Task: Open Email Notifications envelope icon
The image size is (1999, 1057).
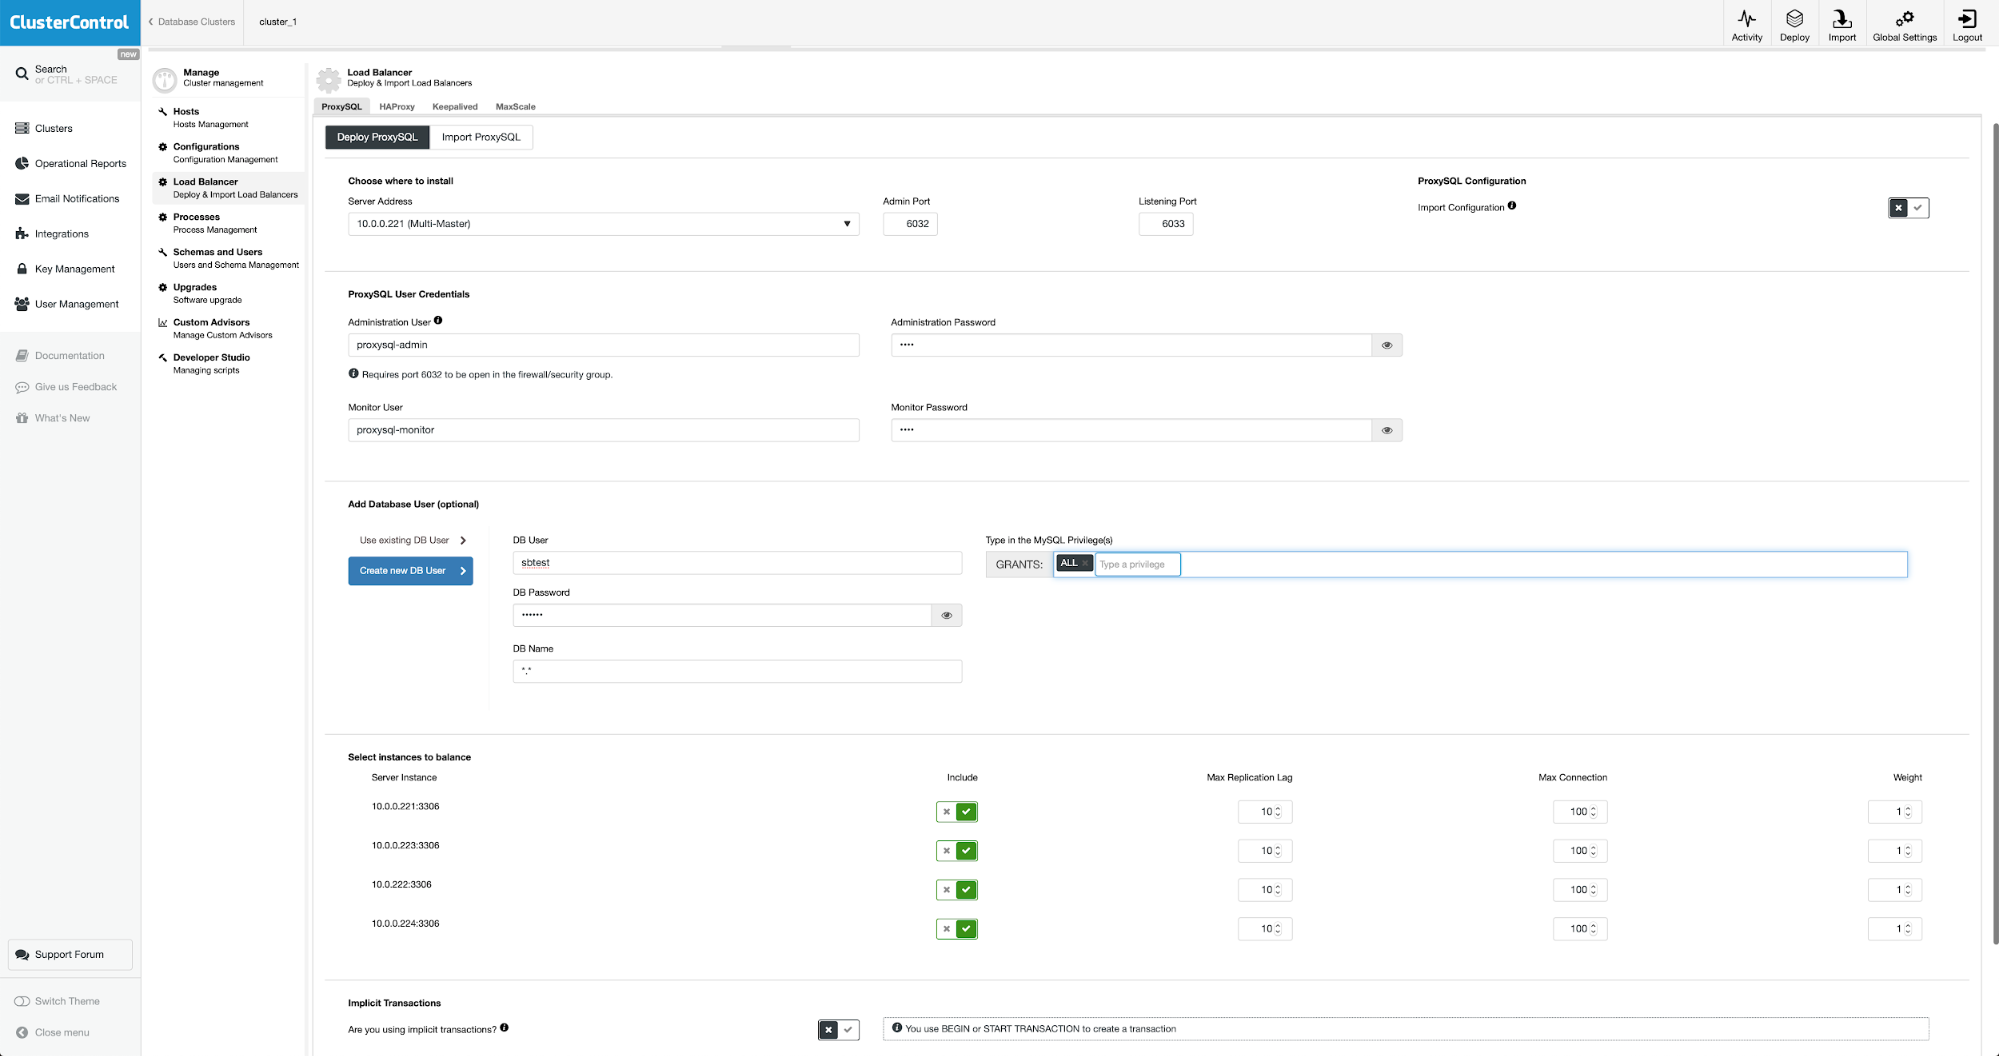Action: [x=22, y=199]
